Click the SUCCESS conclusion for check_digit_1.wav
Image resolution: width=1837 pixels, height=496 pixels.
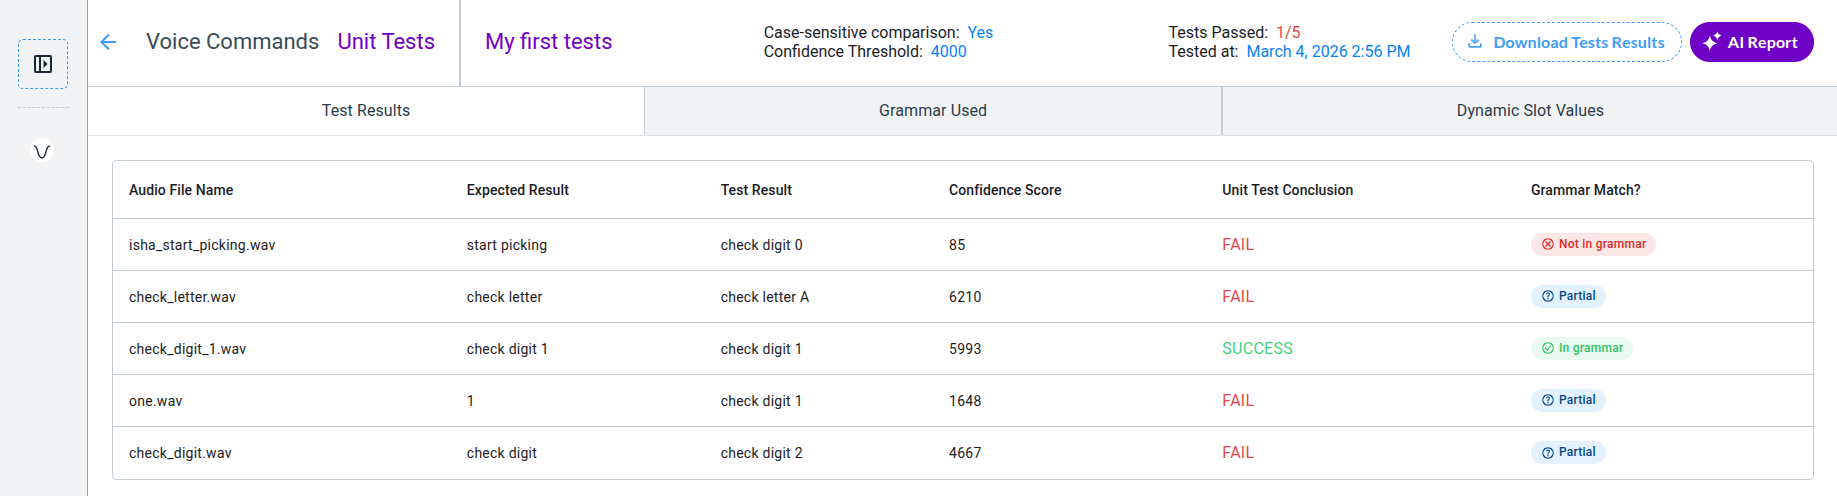(x=1257, y=348)
